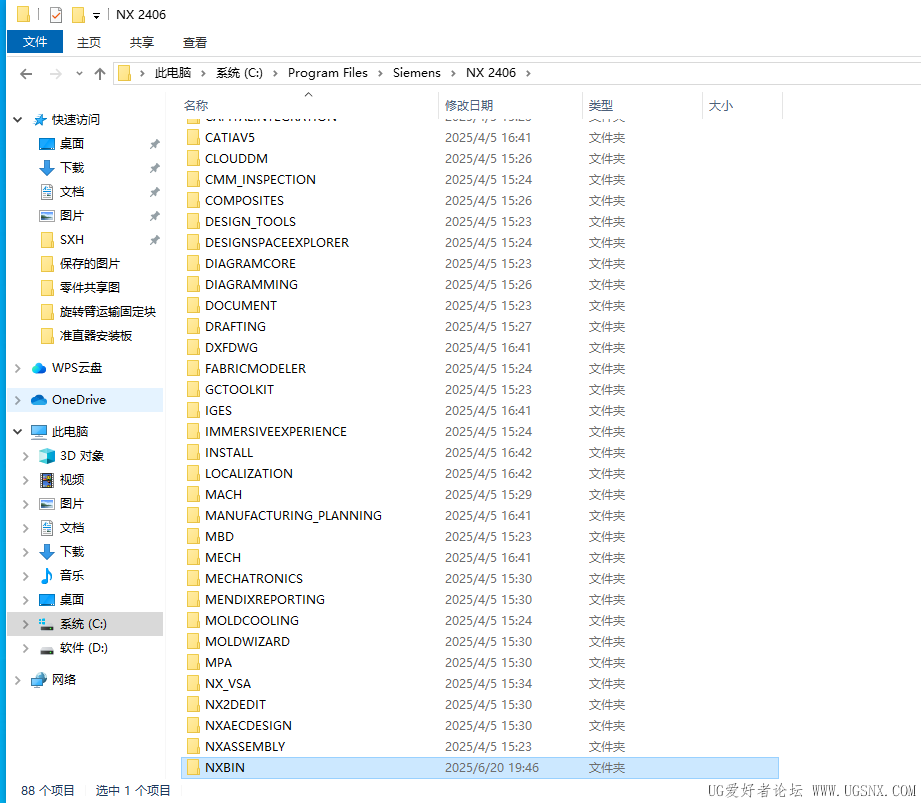Select the CLOUDDM folder icon
This screenshot has height=803, width=921.
click(x=193, y=159)
